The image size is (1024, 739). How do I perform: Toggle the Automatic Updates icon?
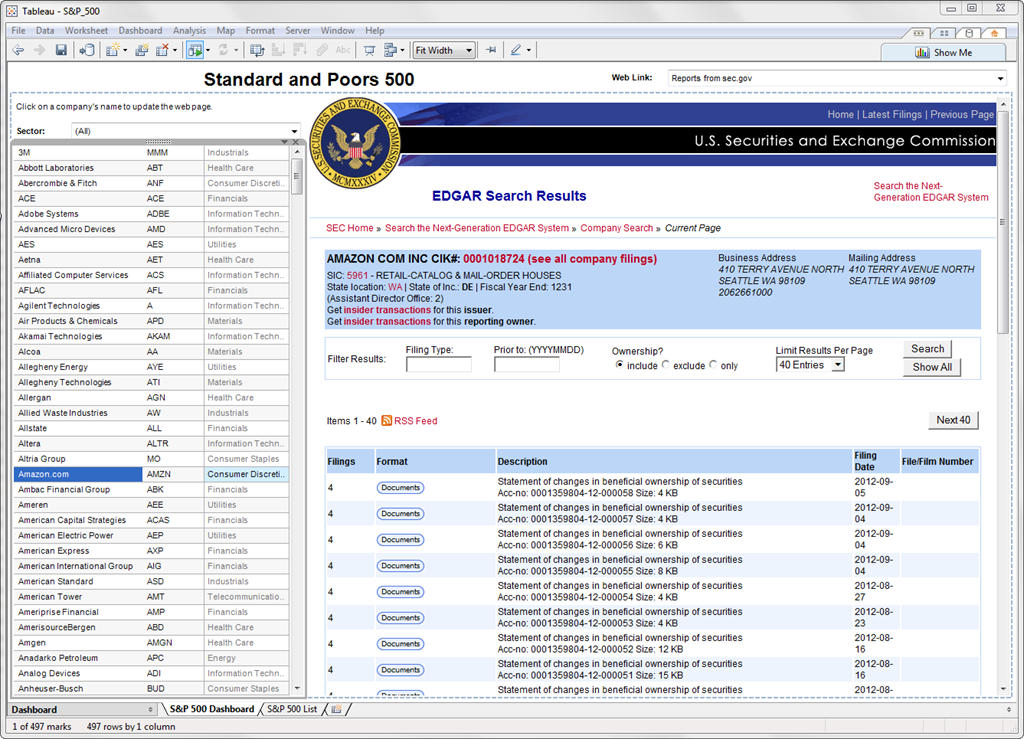(195, 50)
